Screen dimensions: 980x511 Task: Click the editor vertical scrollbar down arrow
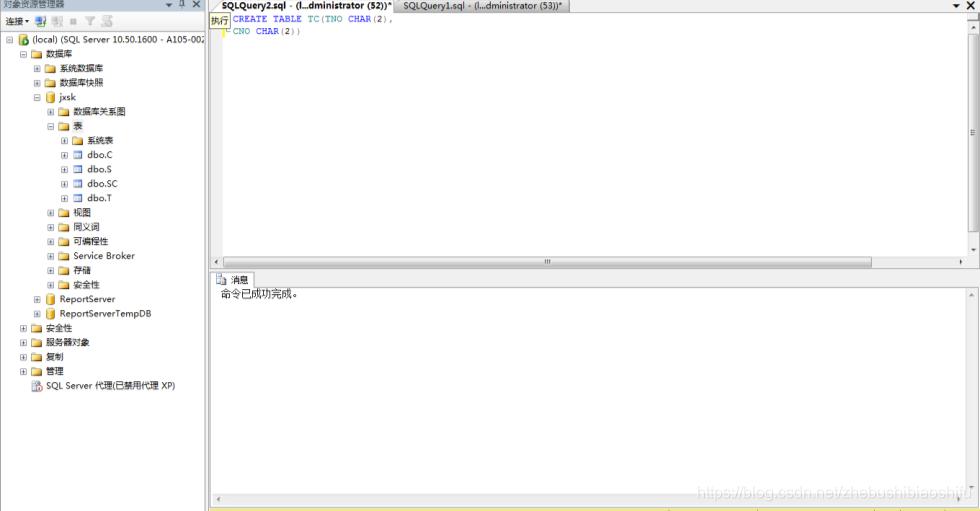click(x=973, y=250)
